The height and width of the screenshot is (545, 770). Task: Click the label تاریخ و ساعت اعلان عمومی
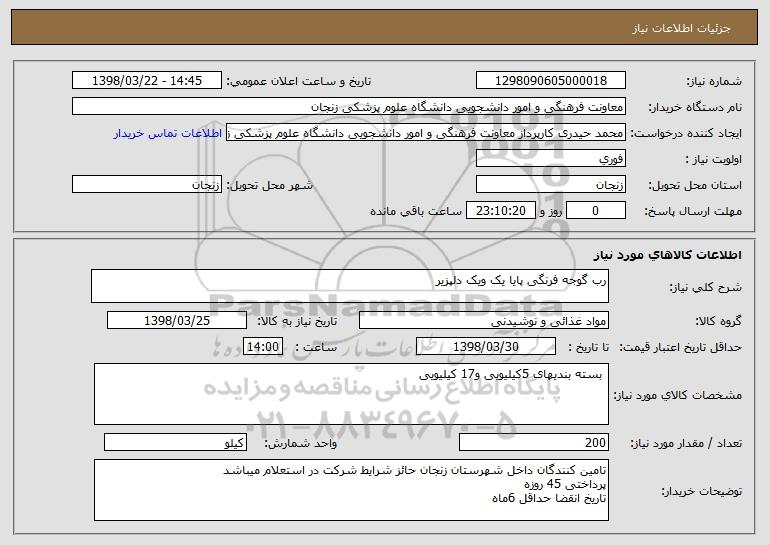click(x=299, y=82)
